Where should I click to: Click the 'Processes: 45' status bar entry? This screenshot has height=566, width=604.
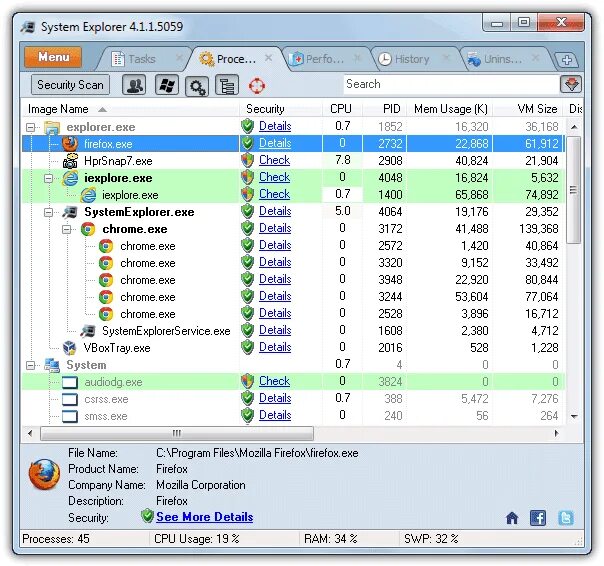56,539
